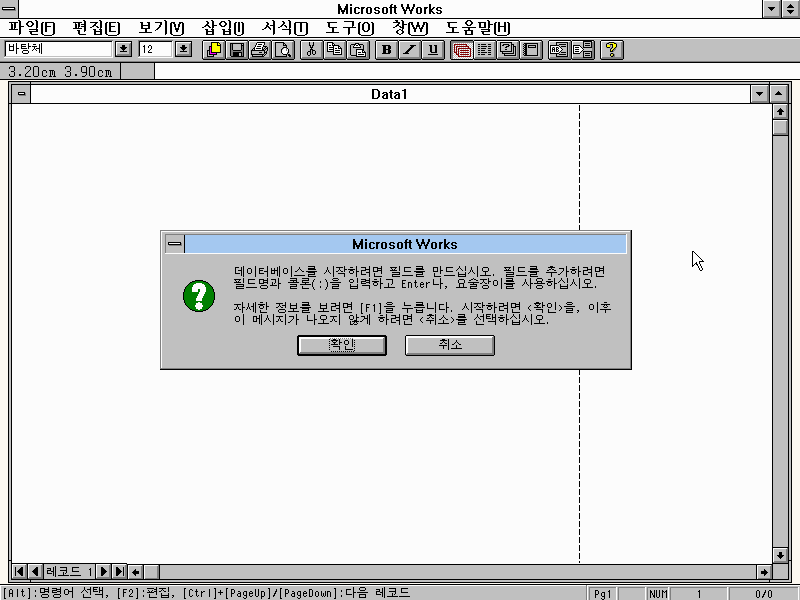The image size is (800, 600).
Task: Click the 취소 button in dialog
Action: [x=450, y=345]
